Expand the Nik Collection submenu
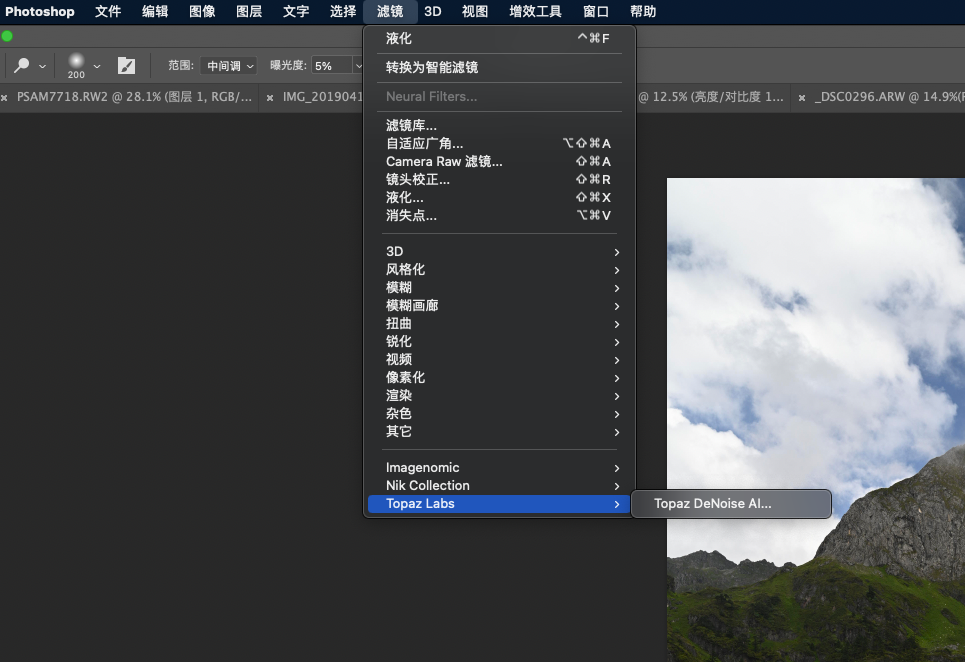This screenshot has height=662, width=965. 499,485
